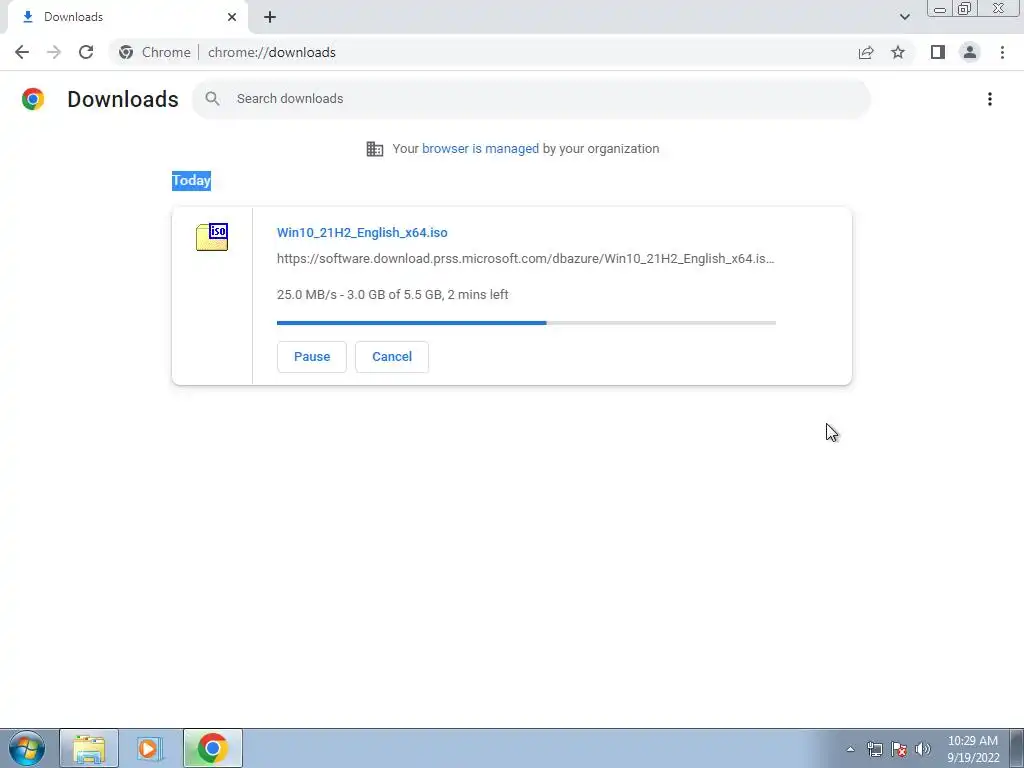Image resolution: width=1024 pixels, height=768 pixels.
Task: Click the search magnifier icon
Action: coord(212,99)
